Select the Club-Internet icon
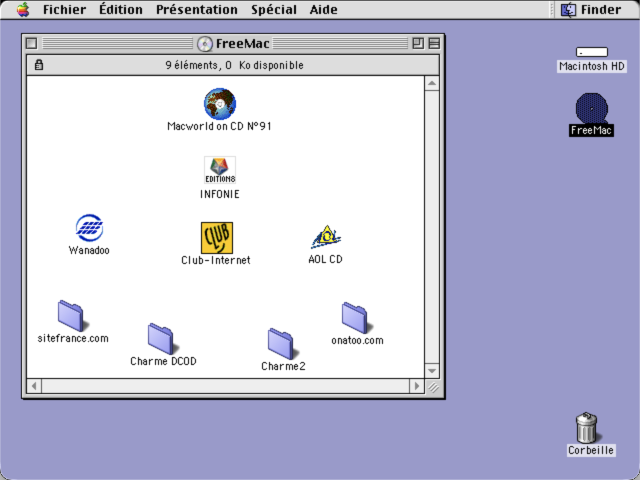640x480 pixels. point(217,238)
